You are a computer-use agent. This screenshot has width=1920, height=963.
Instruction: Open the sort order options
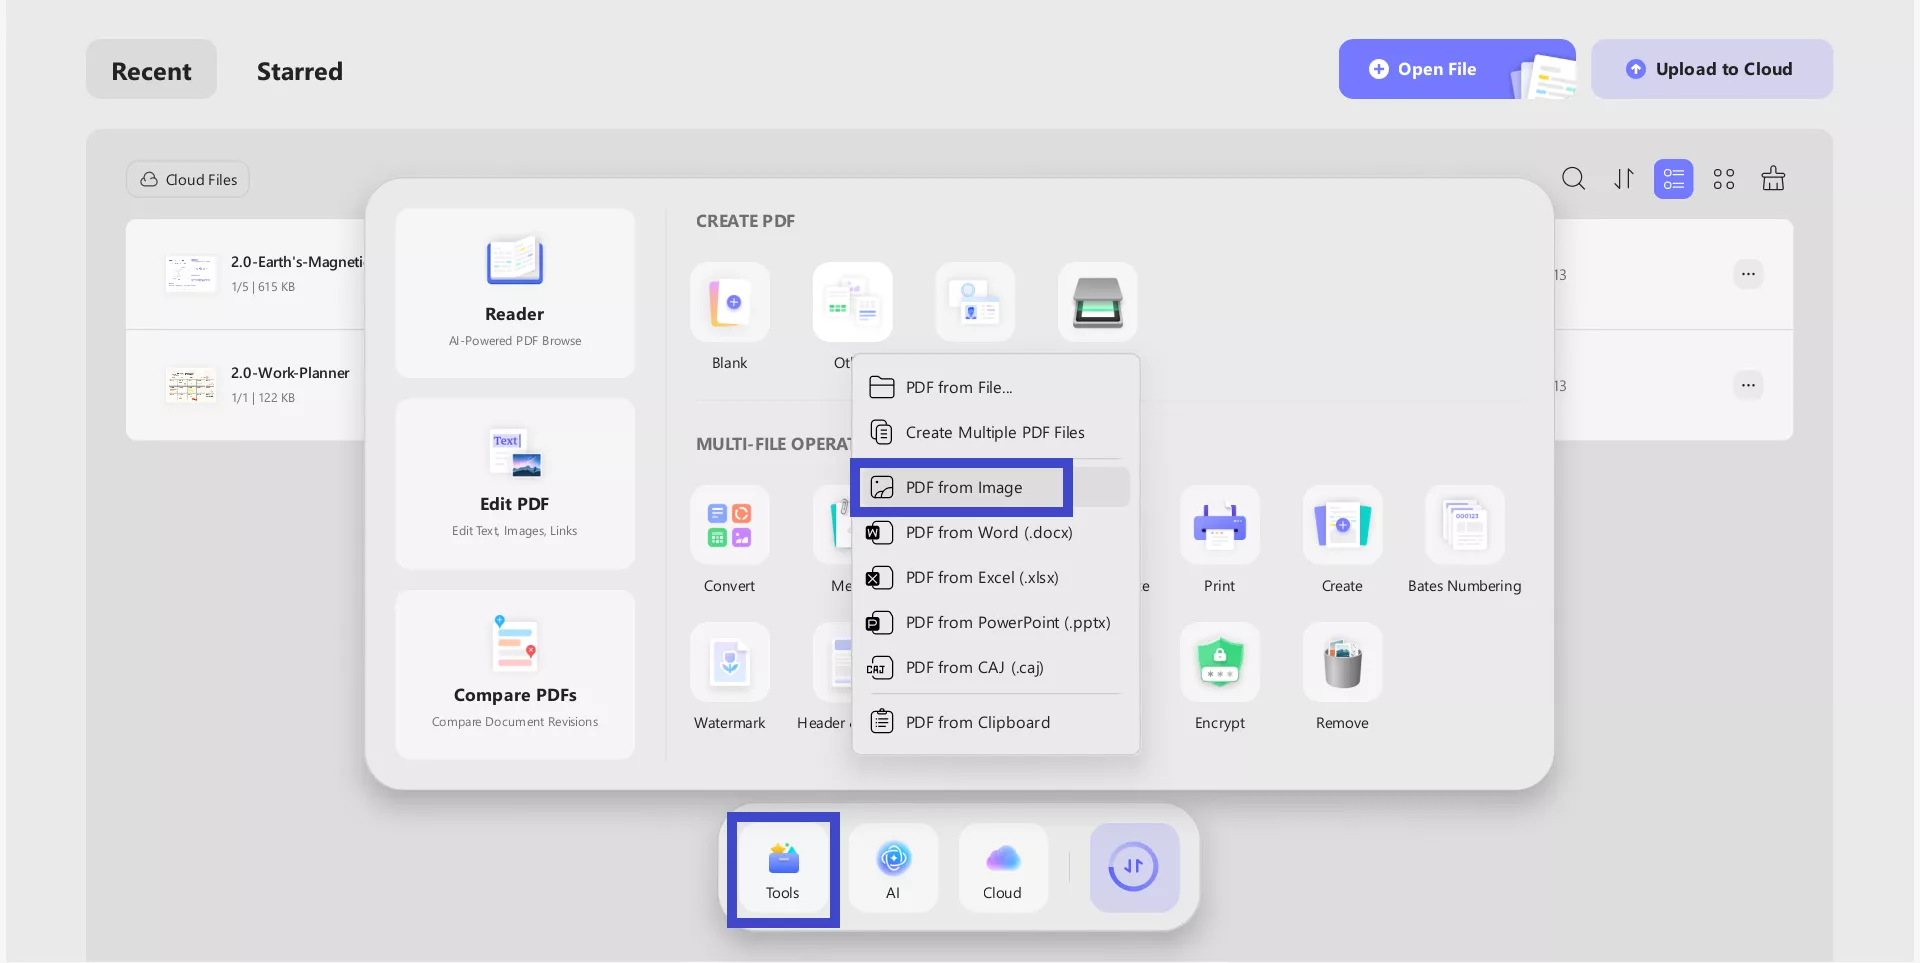pos(1623,179)
